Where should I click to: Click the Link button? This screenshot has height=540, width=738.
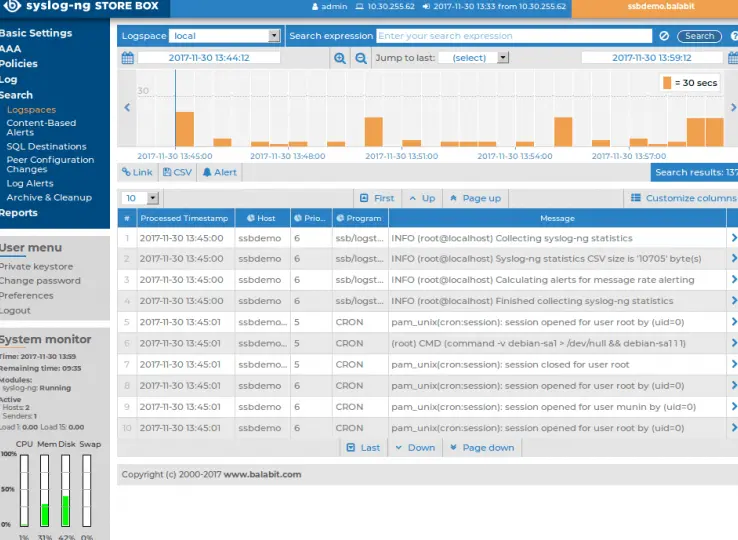point(137,172)
